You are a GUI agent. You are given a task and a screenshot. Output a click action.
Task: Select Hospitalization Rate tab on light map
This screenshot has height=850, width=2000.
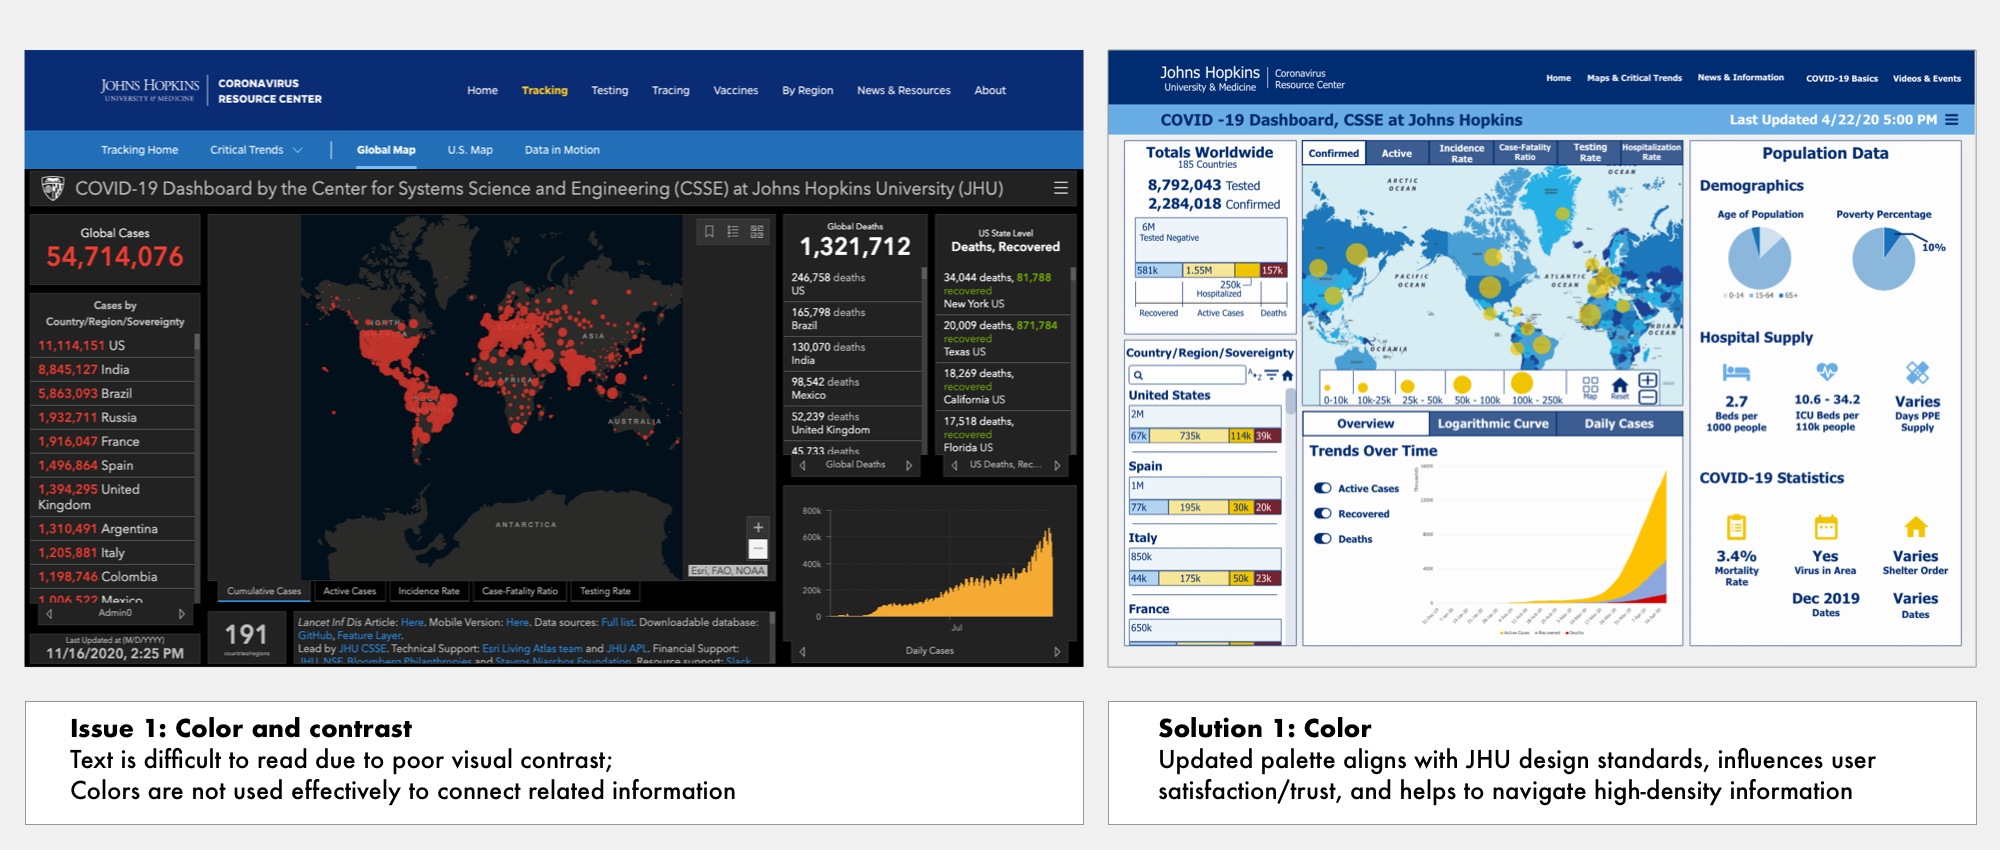1651,152
